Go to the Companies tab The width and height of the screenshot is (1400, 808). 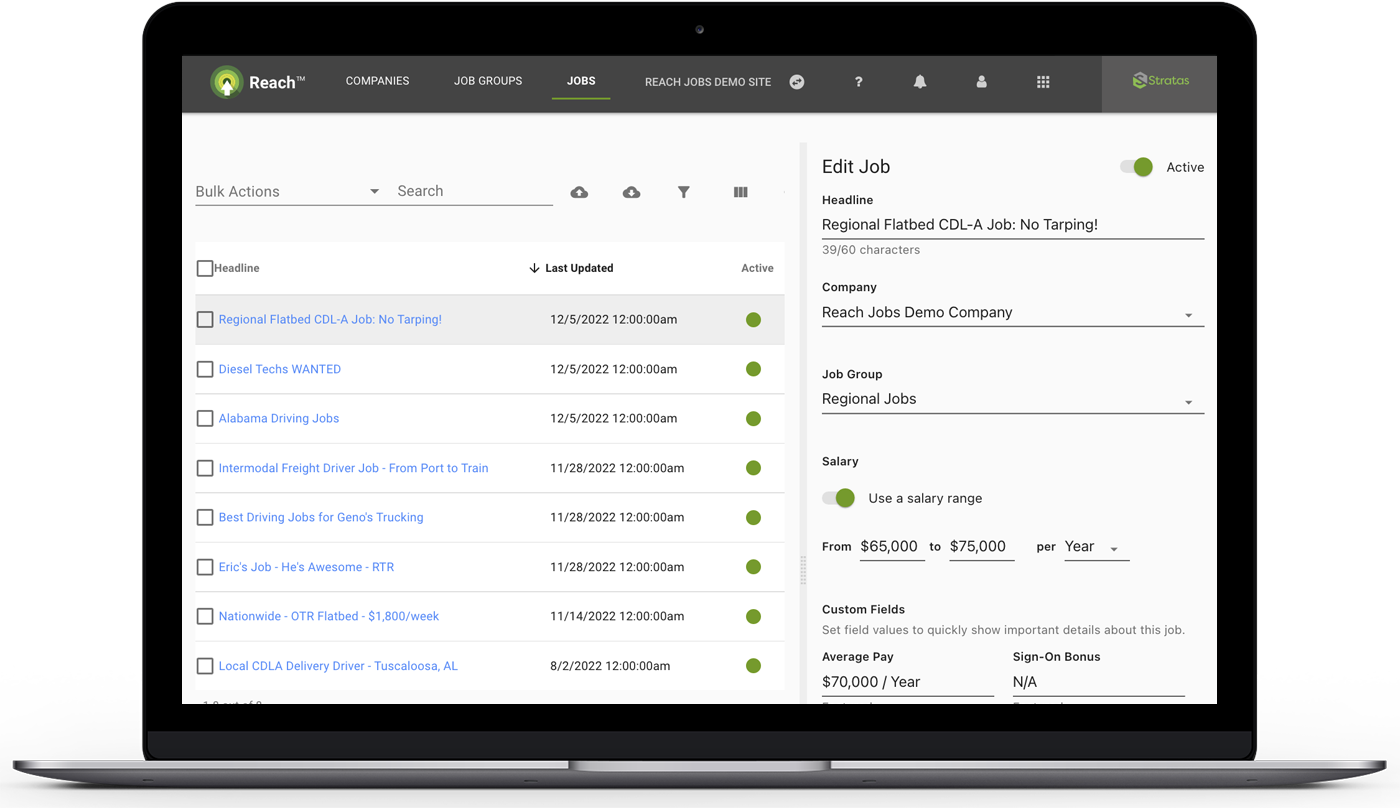point(377,81)
